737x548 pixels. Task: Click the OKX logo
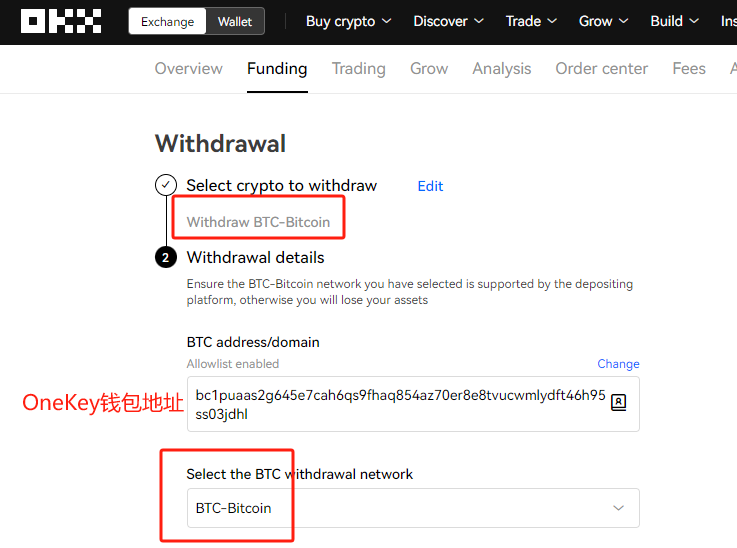(x=61, y=21)
